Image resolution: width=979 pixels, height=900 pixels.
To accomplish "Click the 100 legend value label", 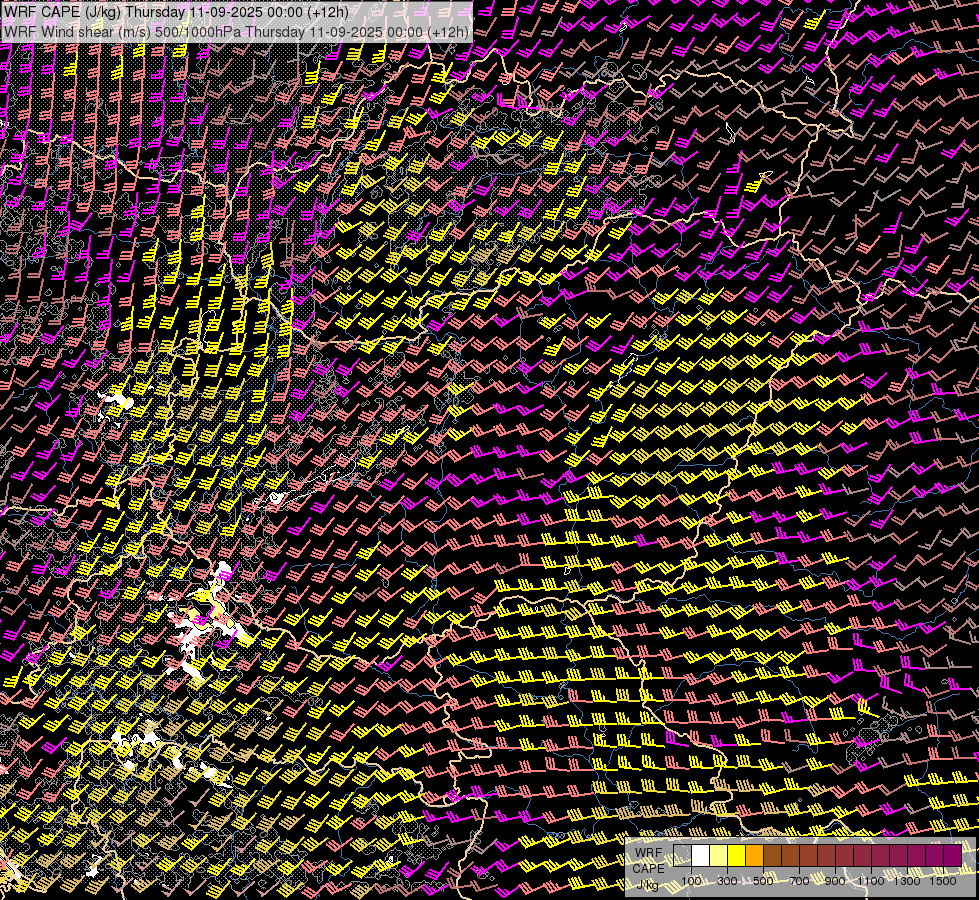I will coord(691,881).
